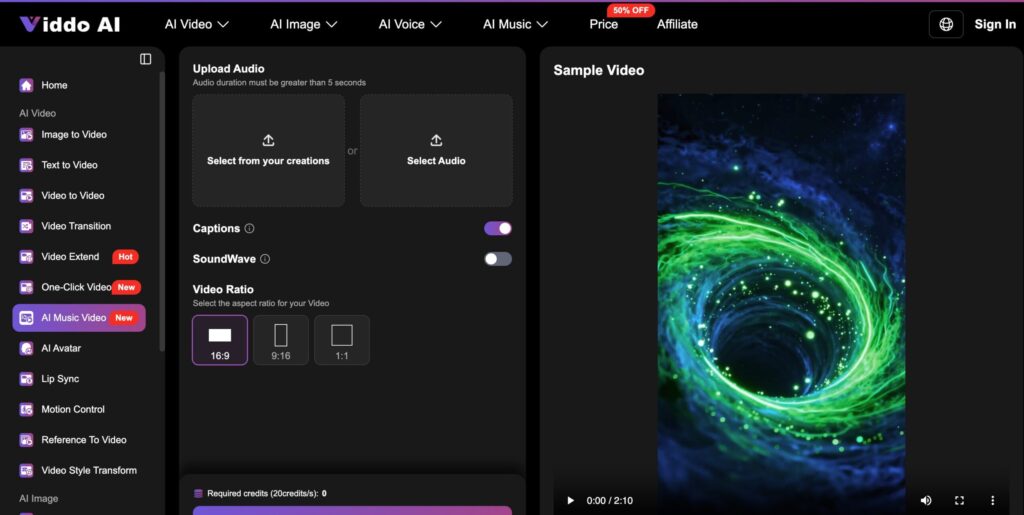Enter fullscreen for sample video

tap(959, 501)
